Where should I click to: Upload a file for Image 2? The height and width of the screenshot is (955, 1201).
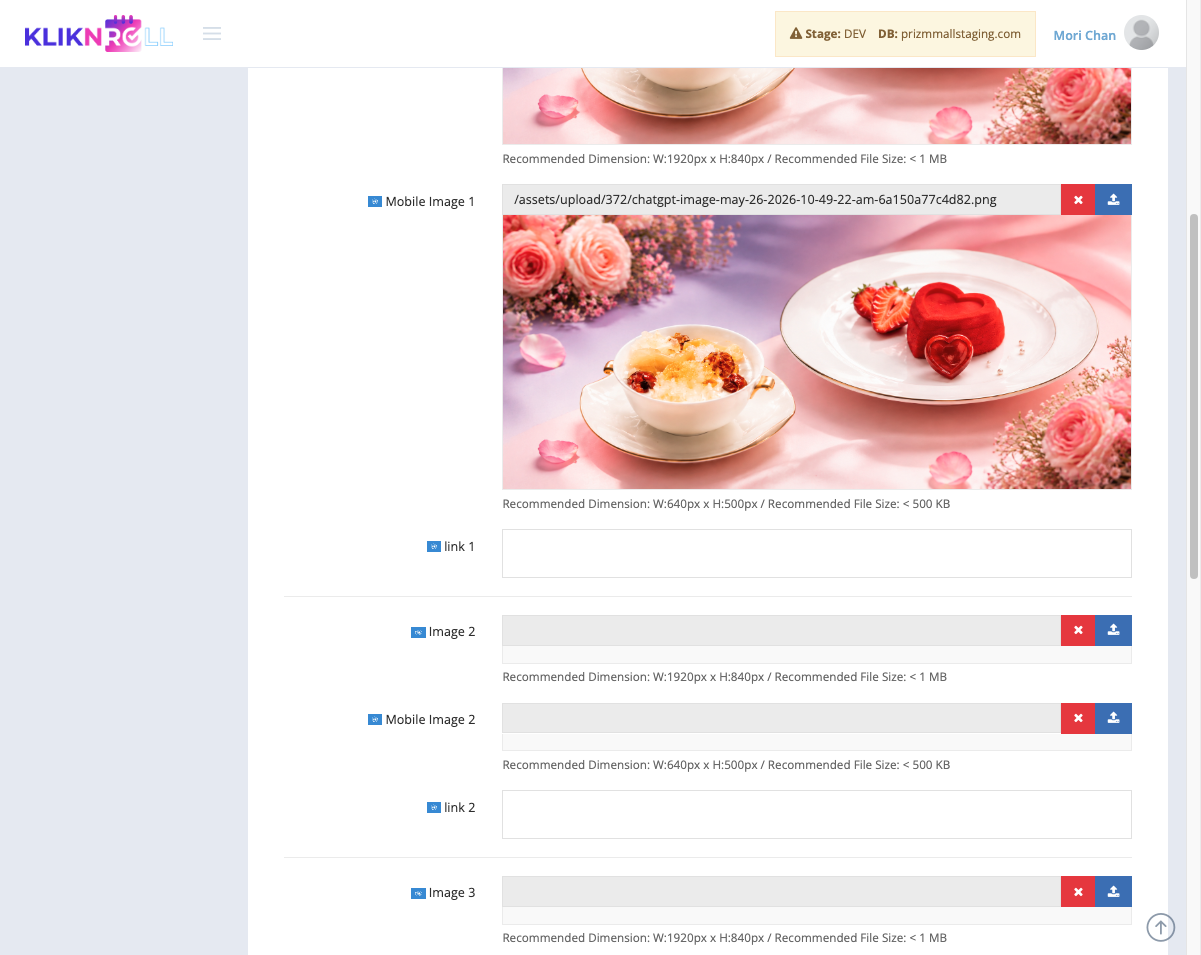(x=1114, y=631)
